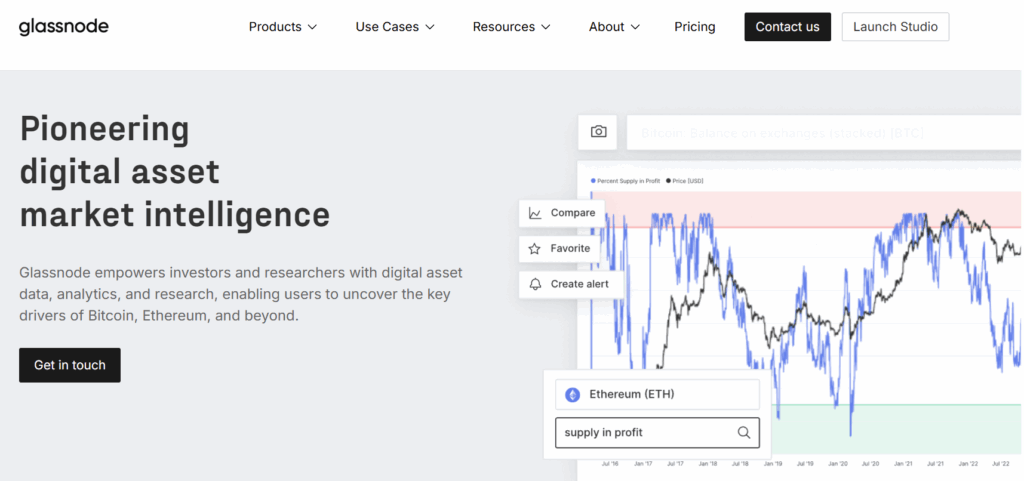
Task: Select the Ethereum coin logo icon
Action: pos(573,395)
